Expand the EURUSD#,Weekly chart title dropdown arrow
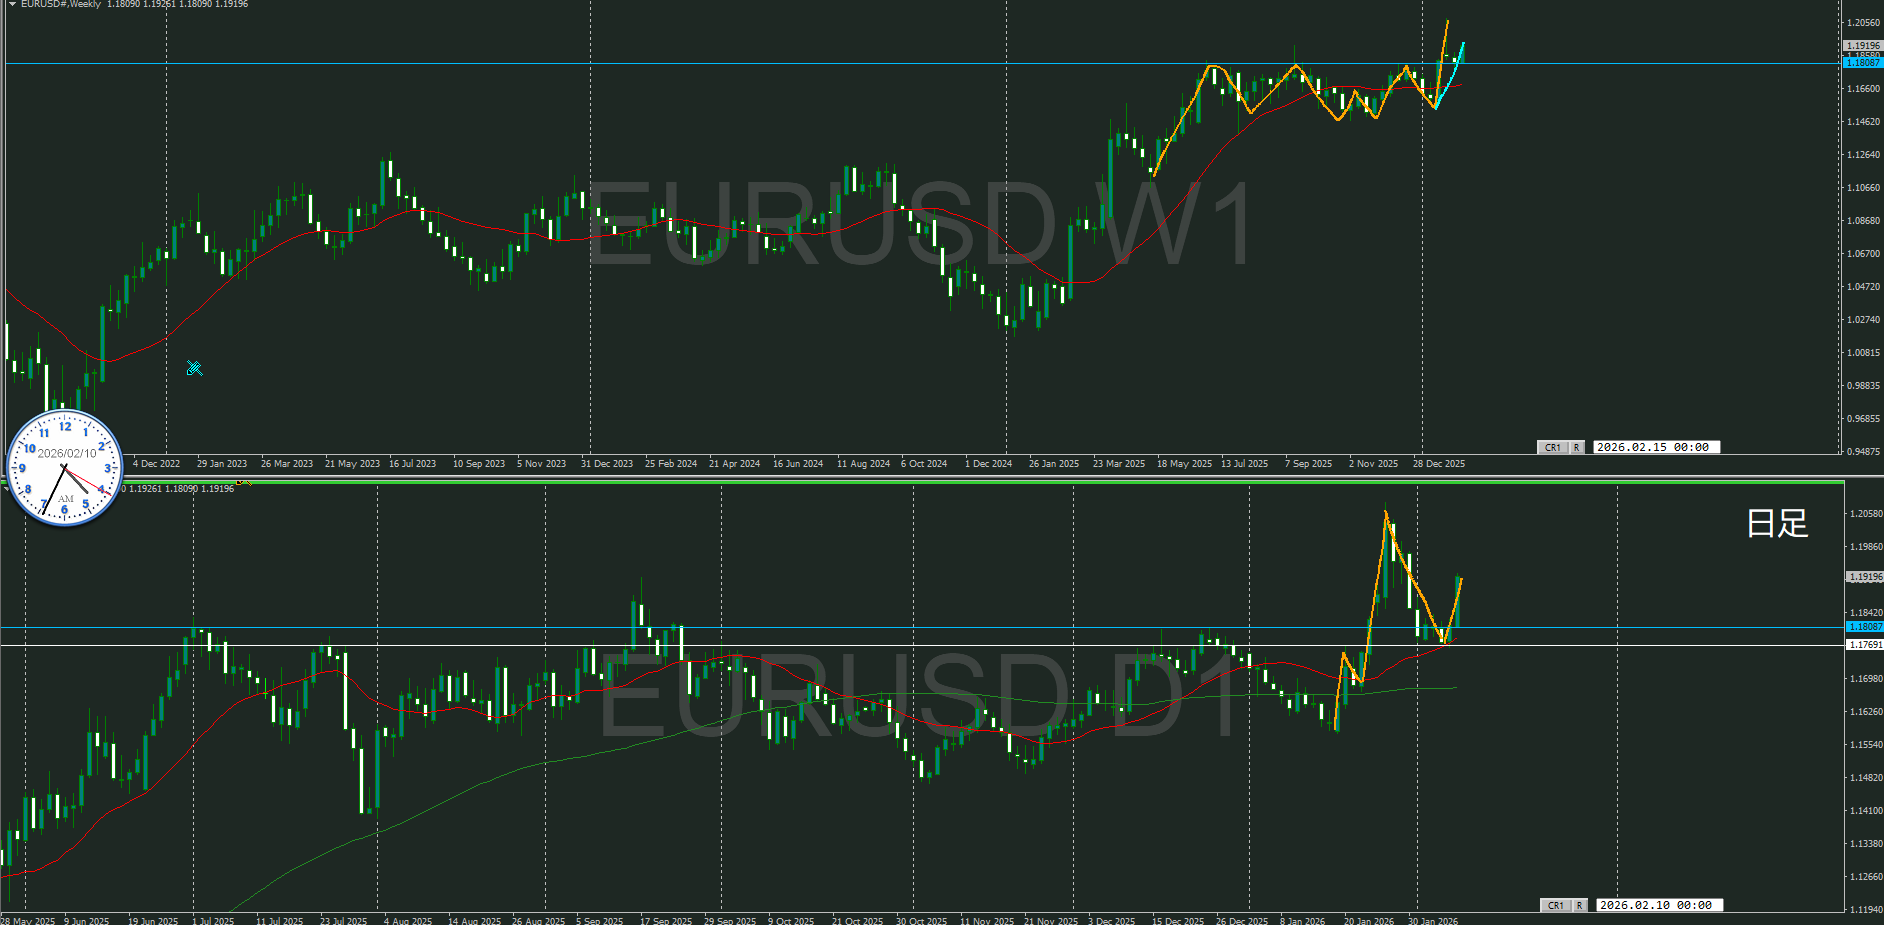Screen dimensions: 1884x925 [x=12, y=4]
